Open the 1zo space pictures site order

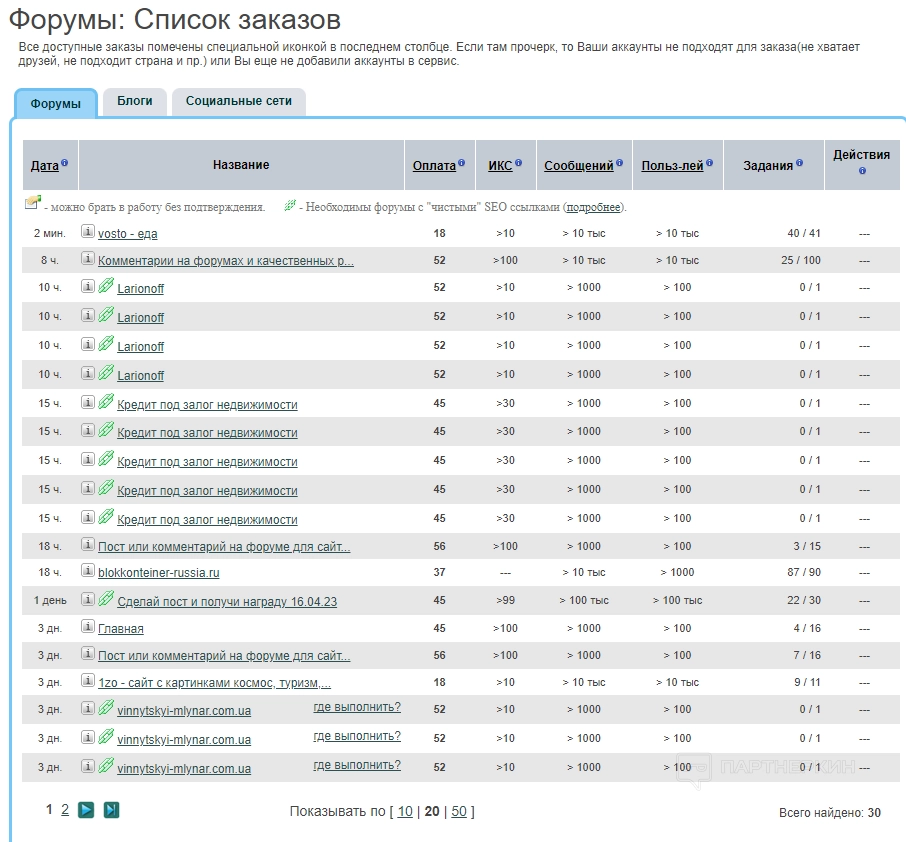point(214,683)
